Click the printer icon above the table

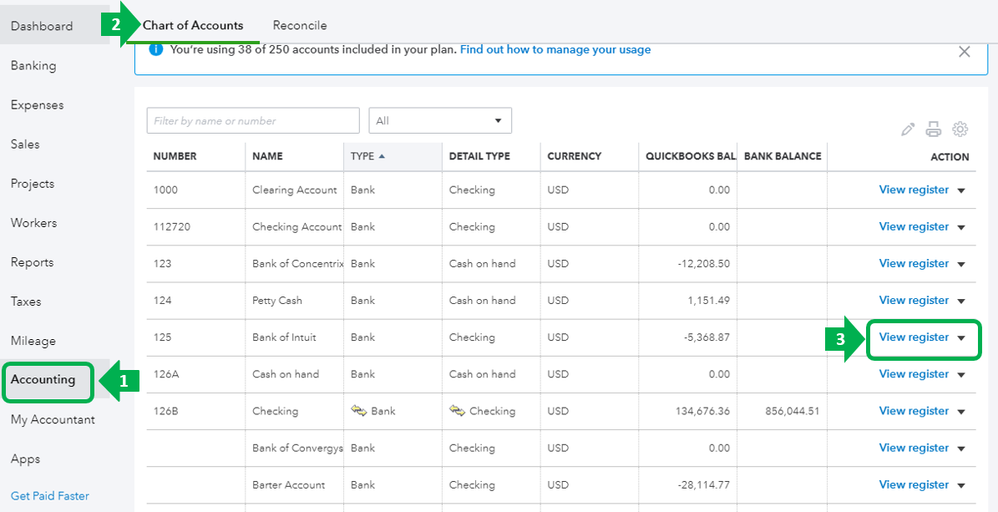point(933,129)
